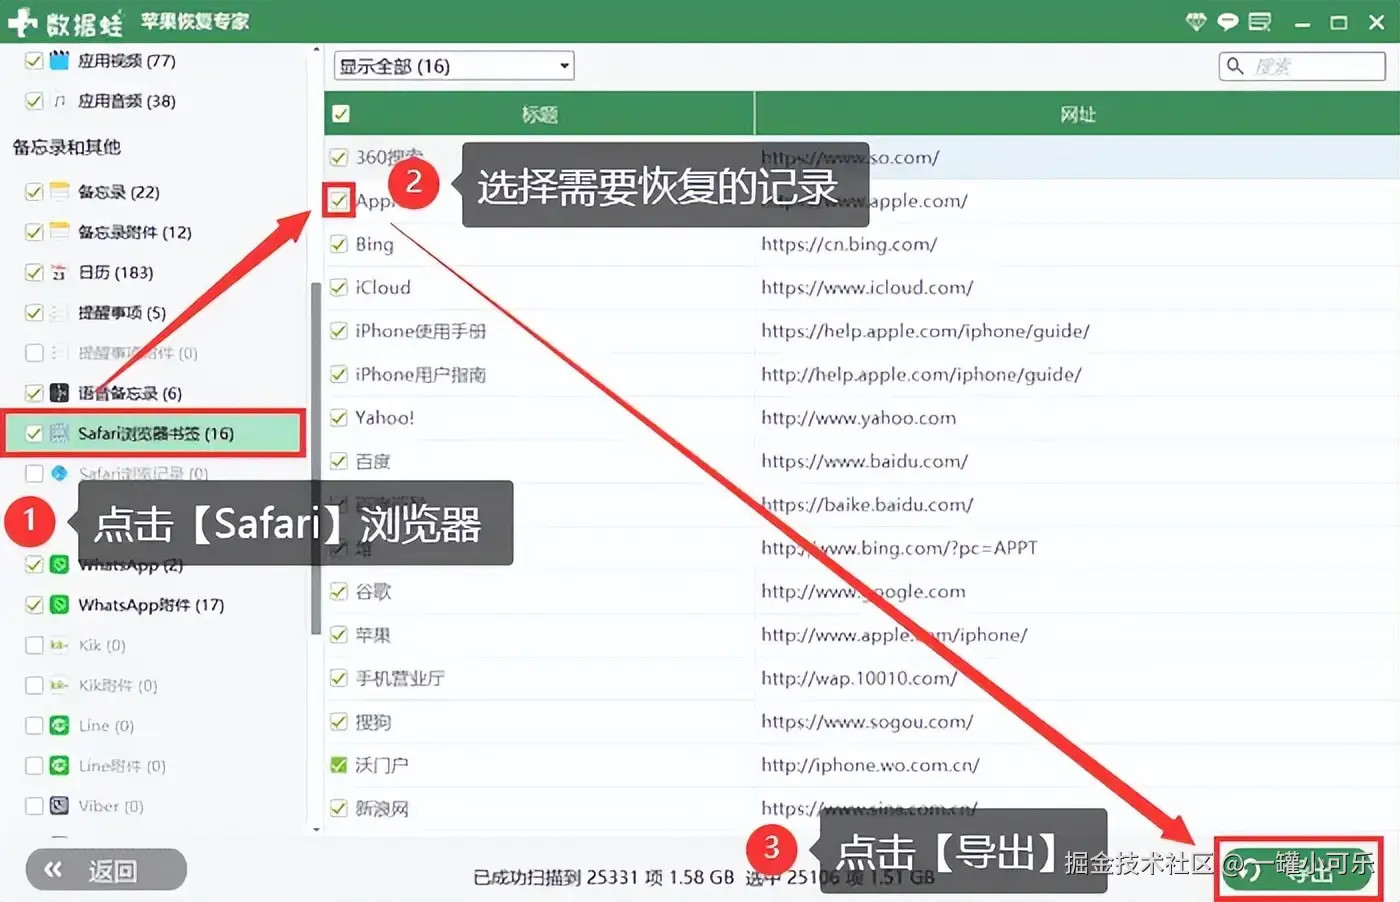Click the Line附件 app icon
The width and height of the screenshot is (1400, 902).
click(x=59, y=765)
